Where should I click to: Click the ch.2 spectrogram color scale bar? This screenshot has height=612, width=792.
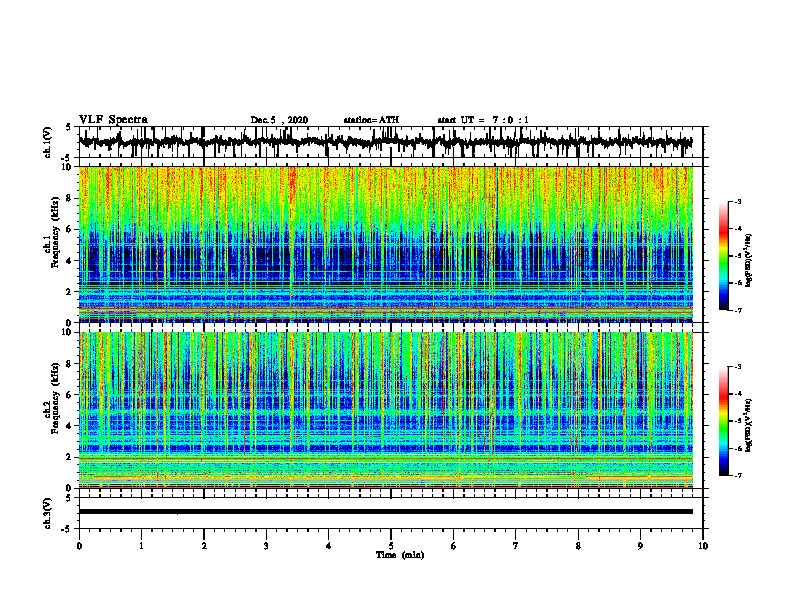click(x=723, y=421)
